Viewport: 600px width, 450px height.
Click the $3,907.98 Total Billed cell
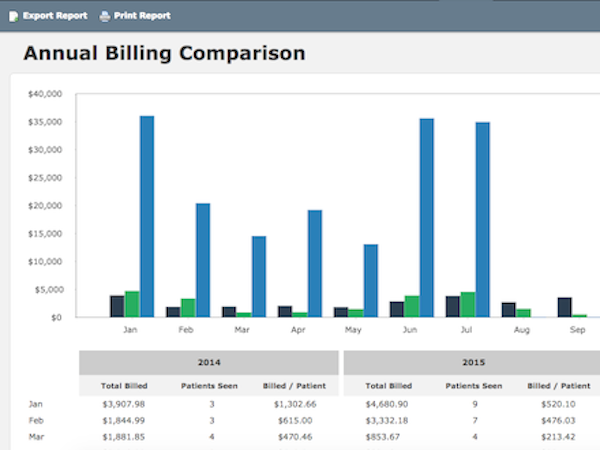pyautogui.click(x=124, y=404)
